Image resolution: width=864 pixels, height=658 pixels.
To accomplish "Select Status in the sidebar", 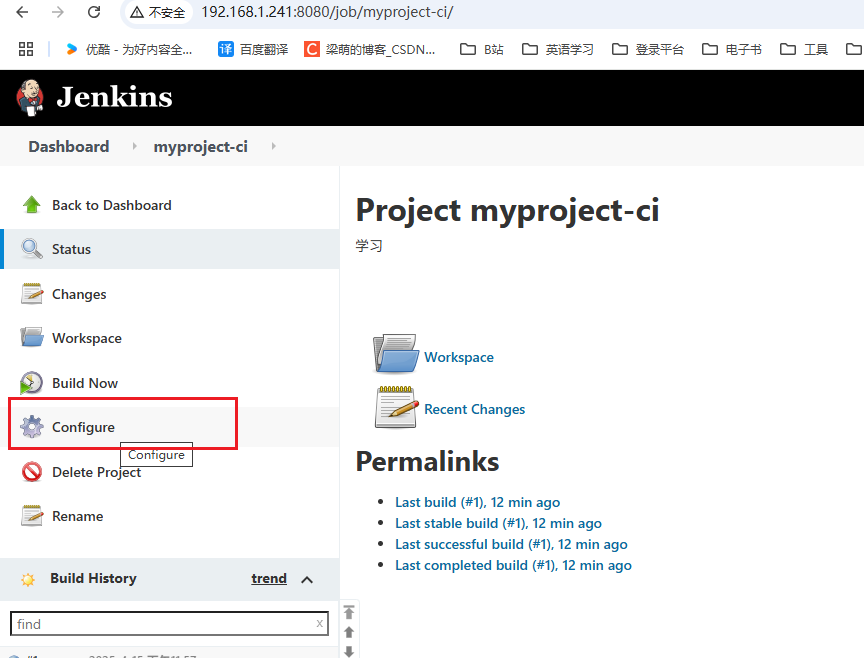I will tap(71, 249).
